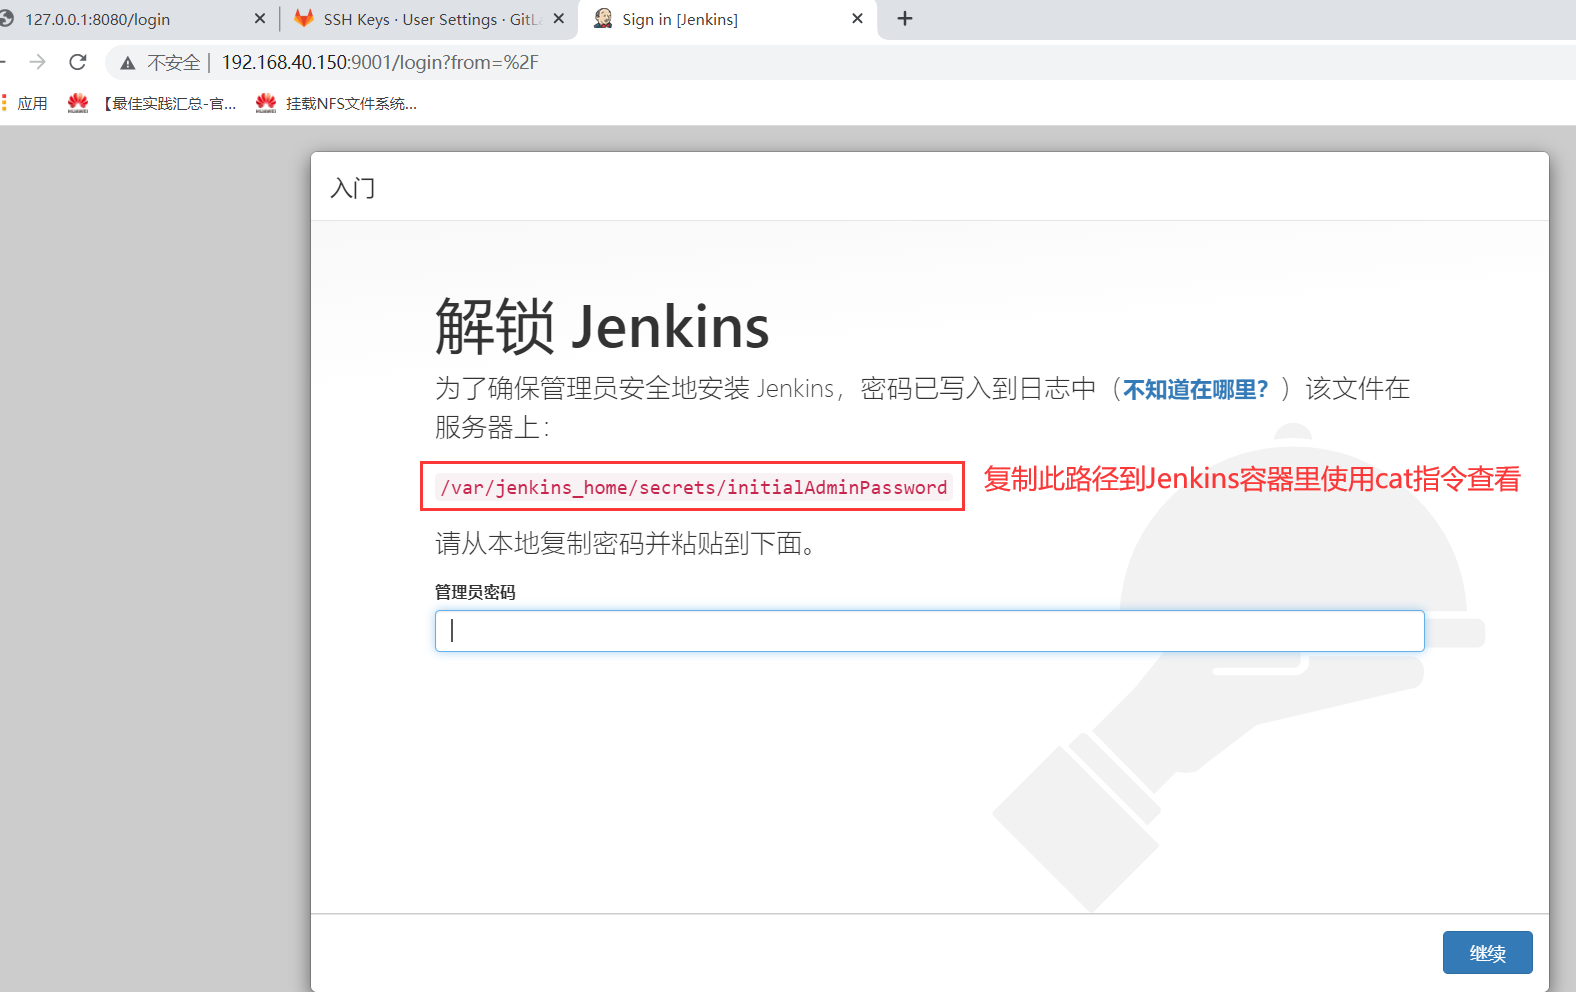
Task: Click the Jenkins favicon on the tab
Action: coord(603,18)
